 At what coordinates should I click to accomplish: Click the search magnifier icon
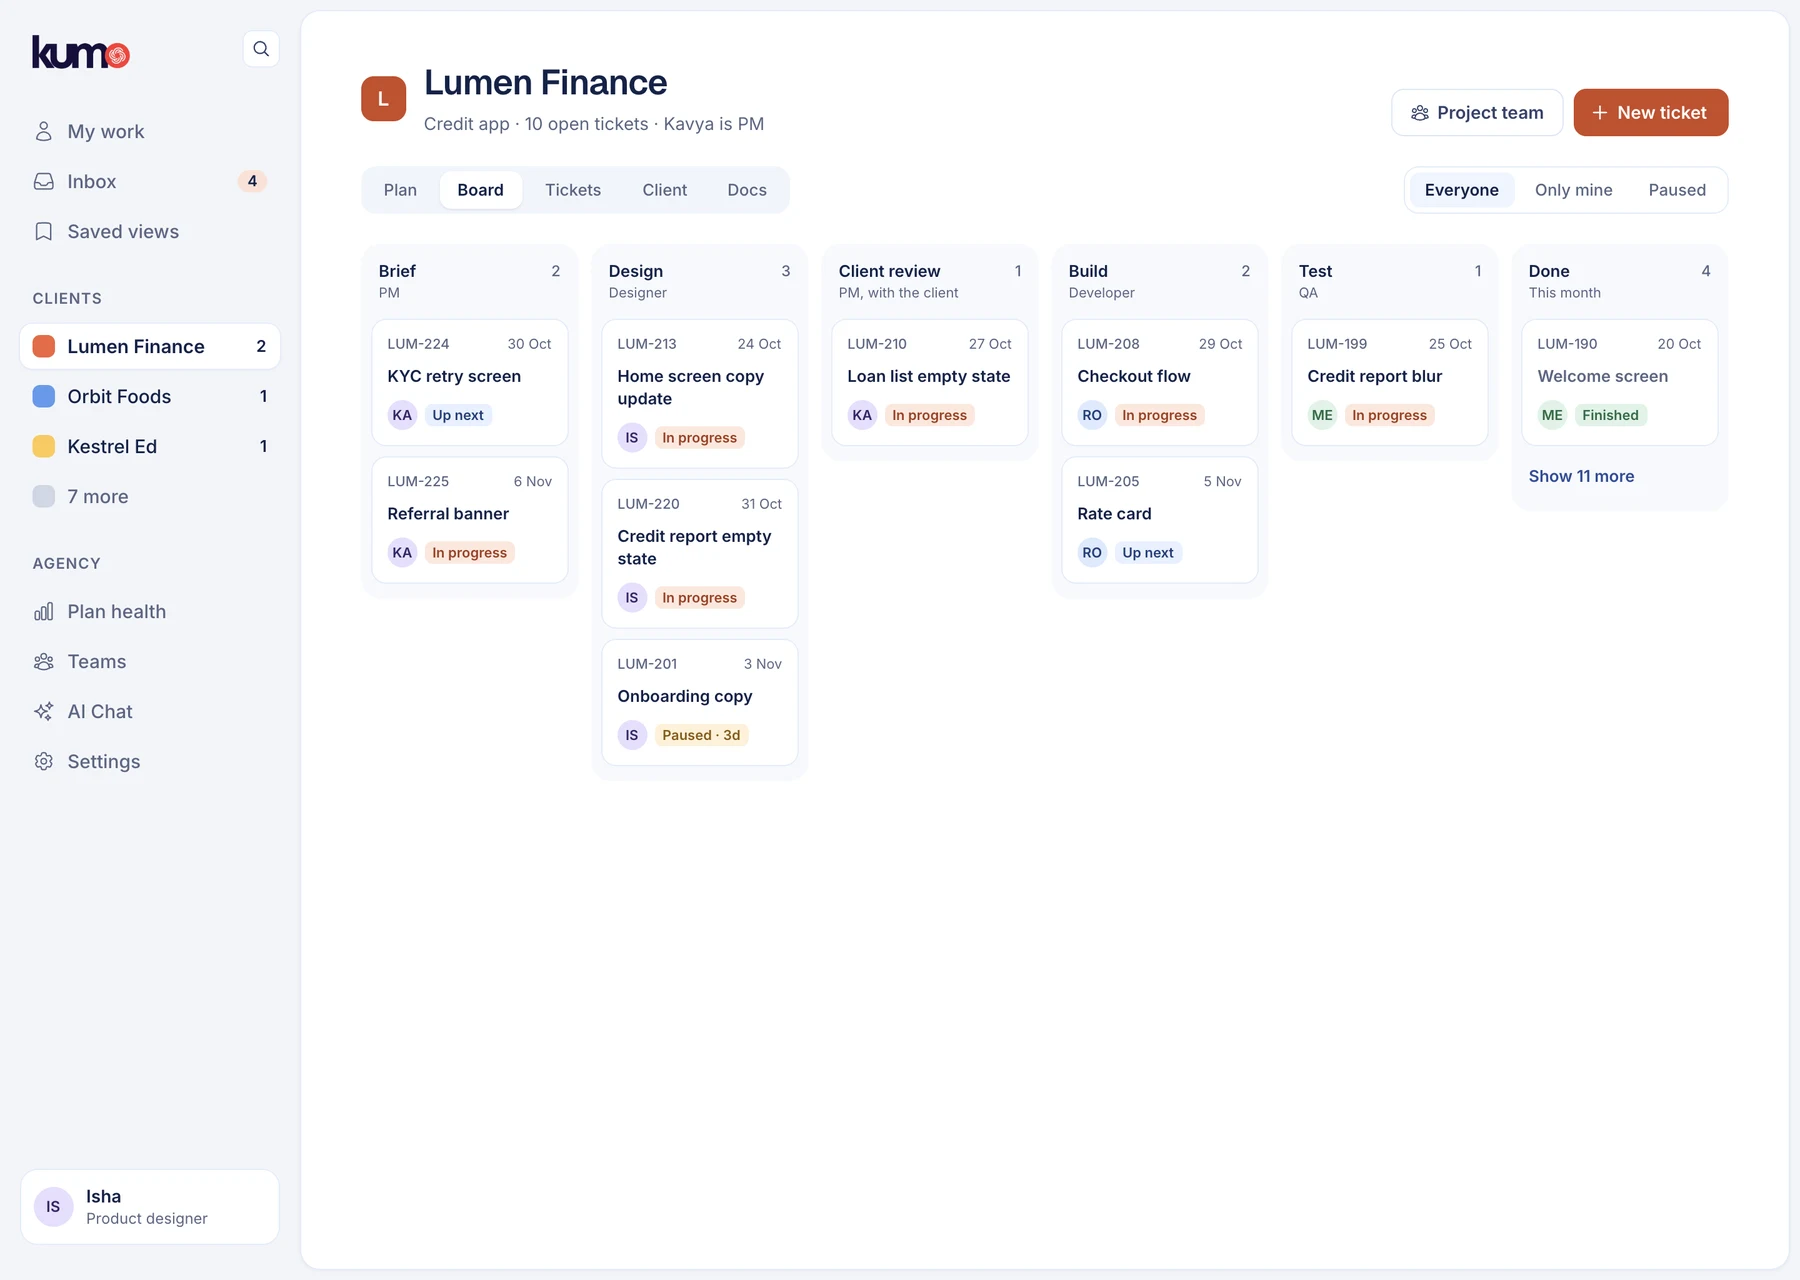coord(261,49)
